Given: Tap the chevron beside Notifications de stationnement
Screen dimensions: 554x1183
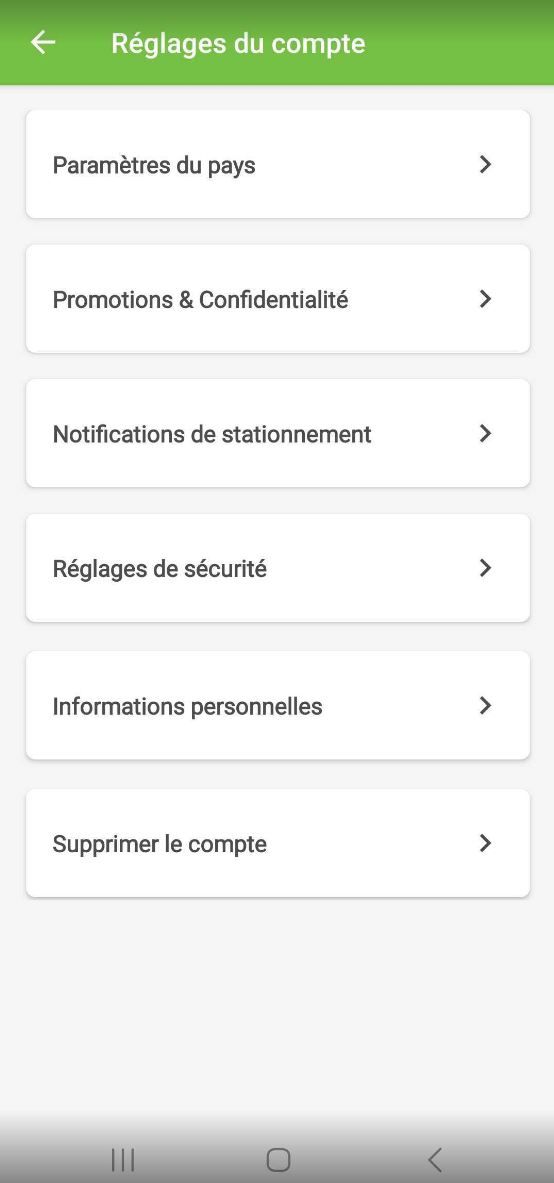Looking at the screenshot, I should coord(485,433).
